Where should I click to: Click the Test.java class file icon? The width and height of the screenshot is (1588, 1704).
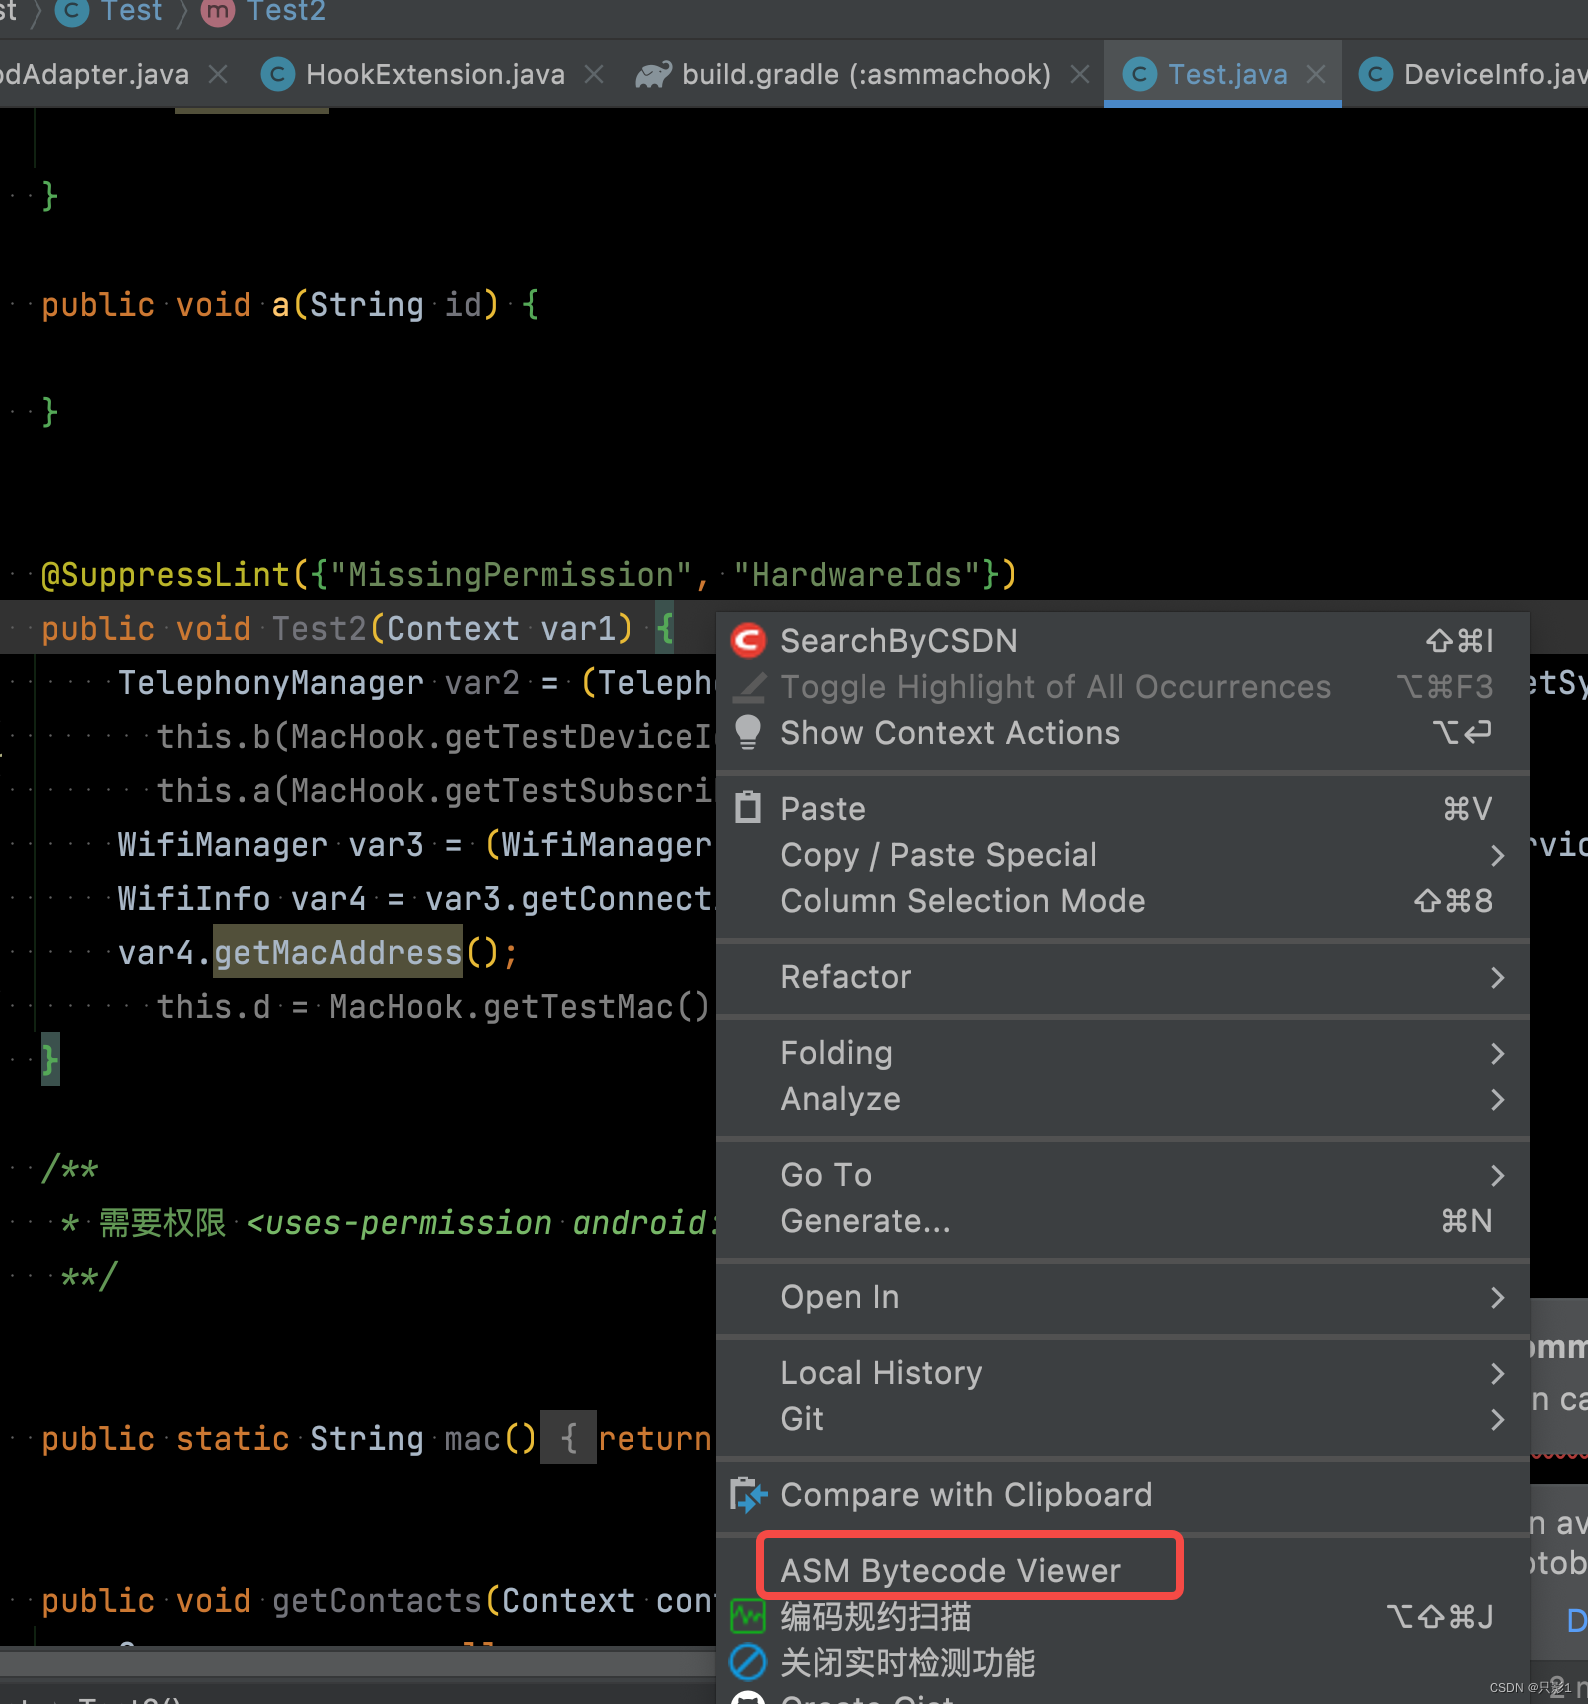coord(1140,74)
